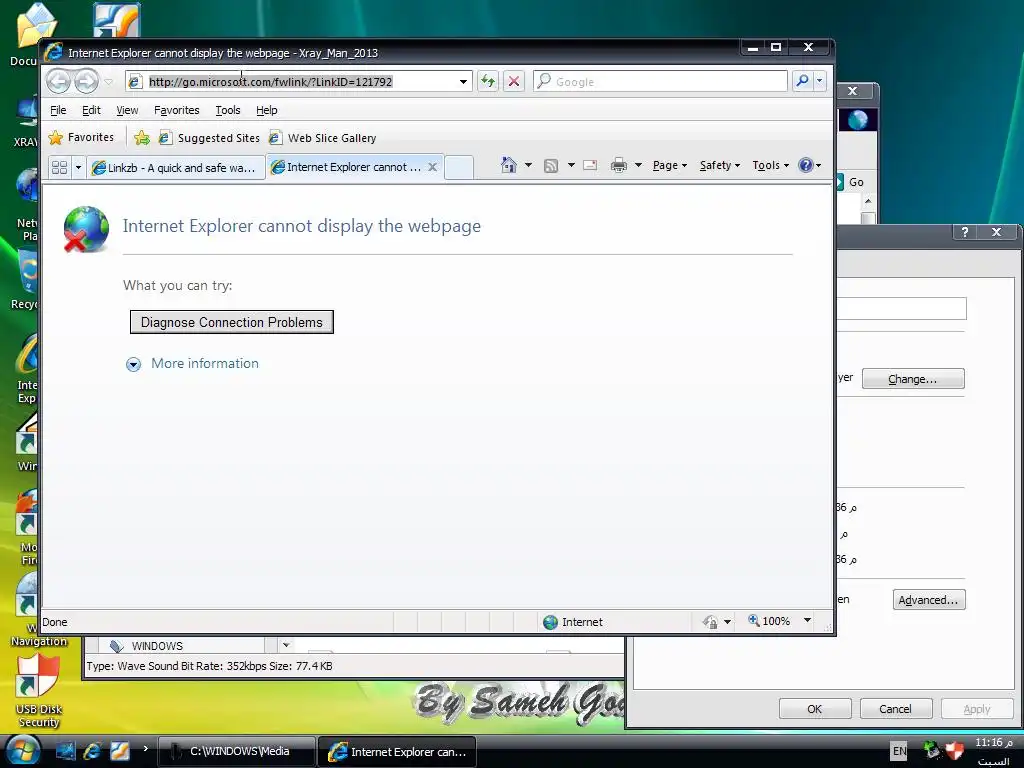
Task: Open recent pages dropdown next to Forward
Action: [109, 82]
